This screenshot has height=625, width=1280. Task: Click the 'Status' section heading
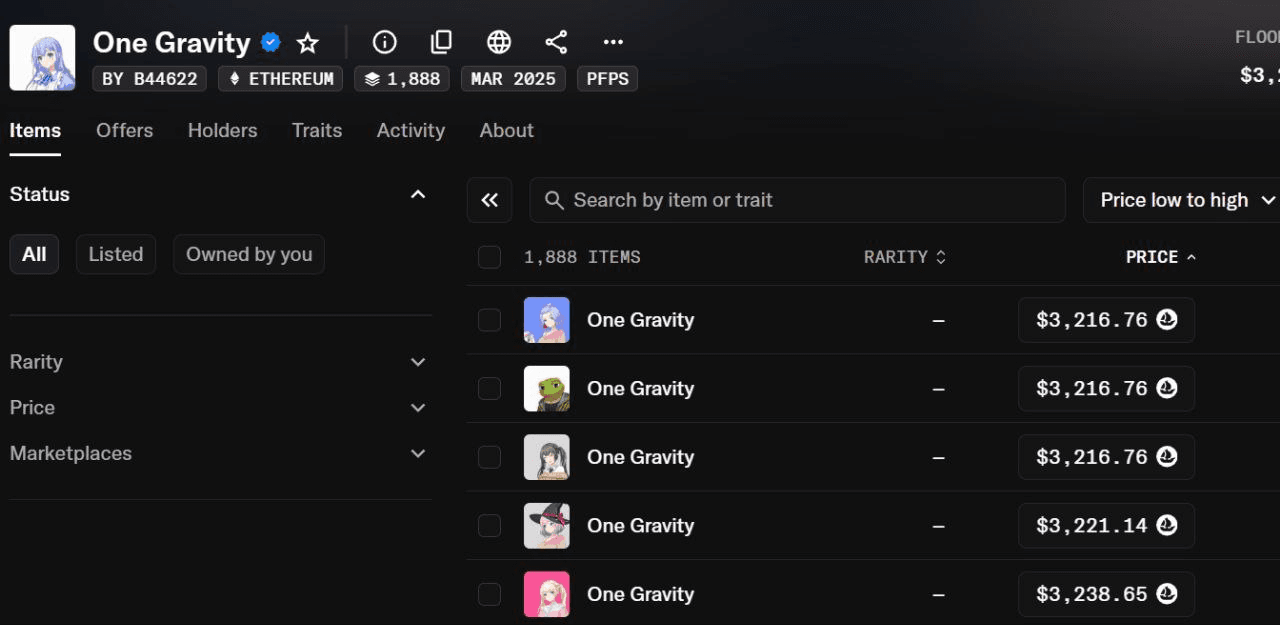click(40, 194)
